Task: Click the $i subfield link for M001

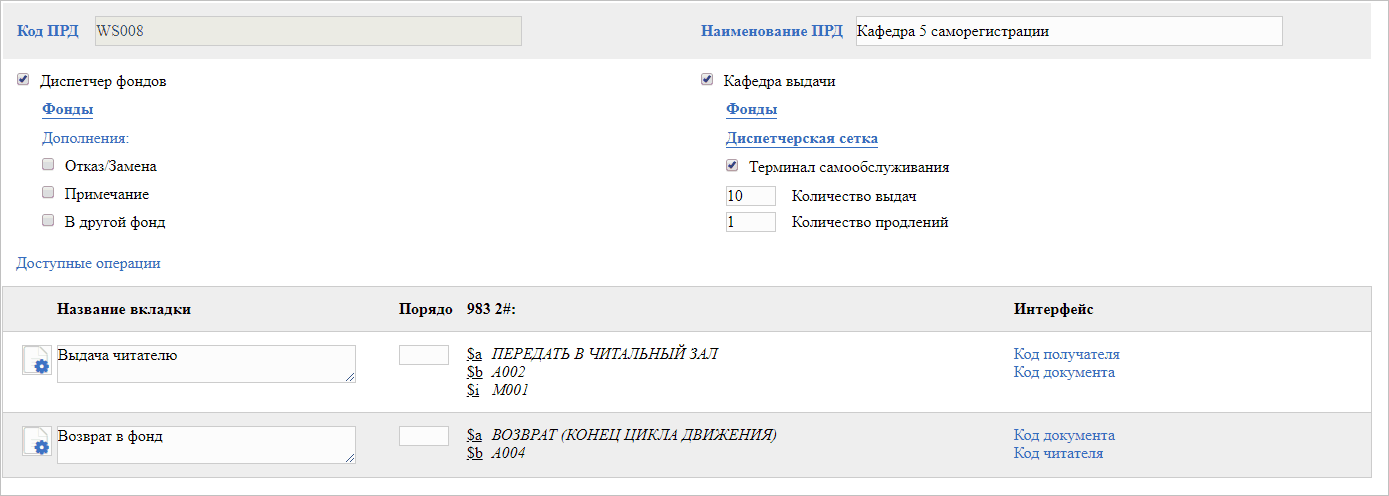Action: click(474, 390)
